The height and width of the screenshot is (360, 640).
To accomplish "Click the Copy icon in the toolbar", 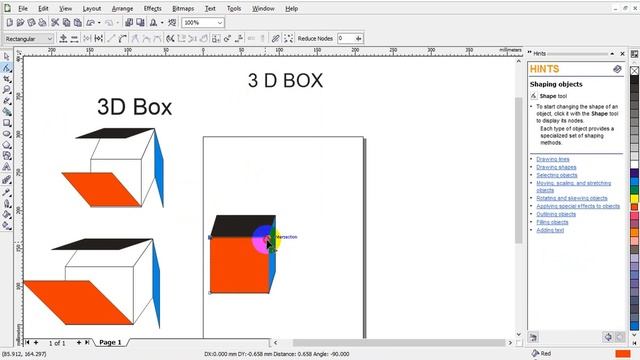I will 66,22.
